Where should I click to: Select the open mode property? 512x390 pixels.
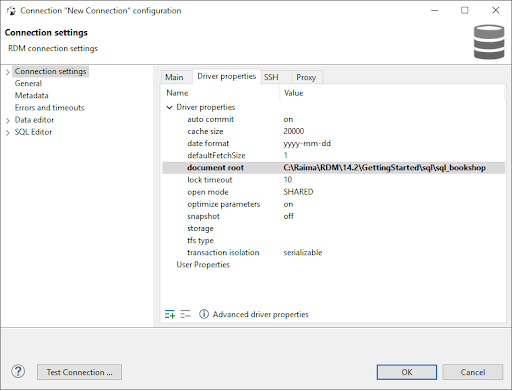tap(333, 192)
